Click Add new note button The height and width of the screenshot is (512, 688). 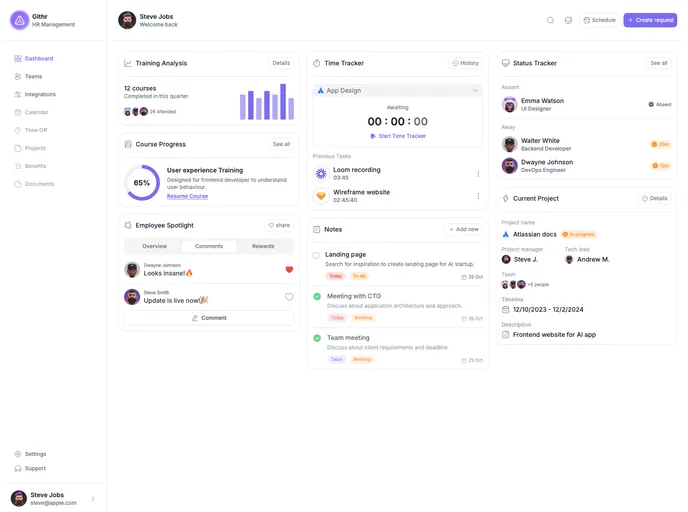click(463, 229)
